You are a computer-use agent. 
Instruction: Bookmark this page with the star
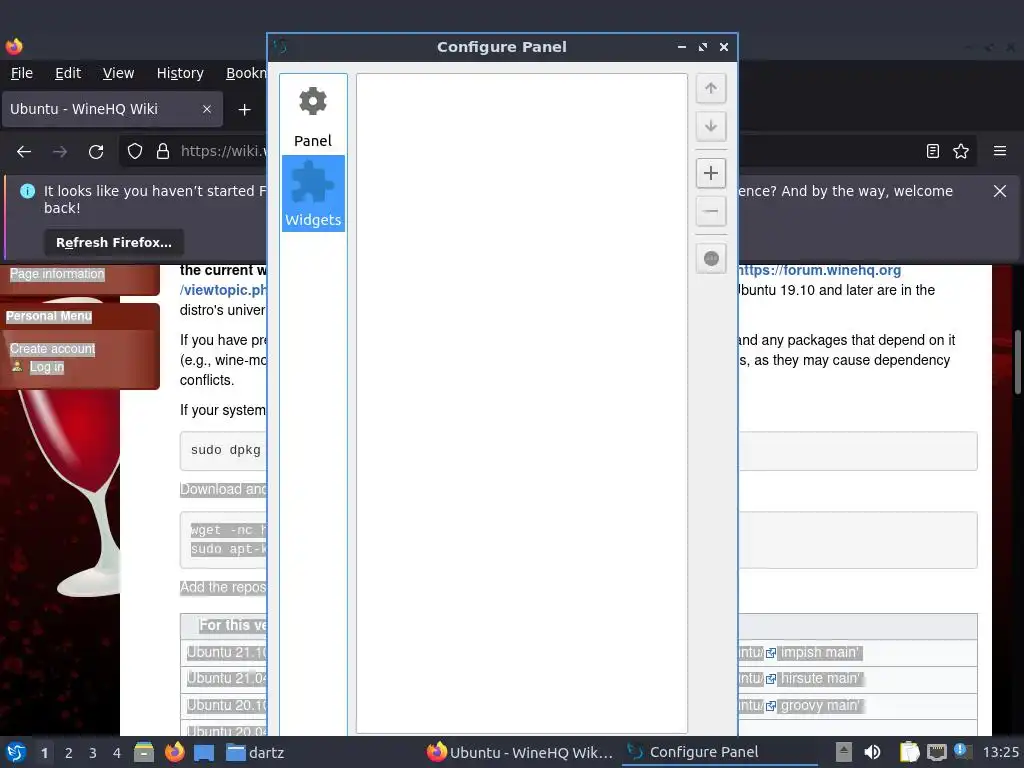[961, 152]
